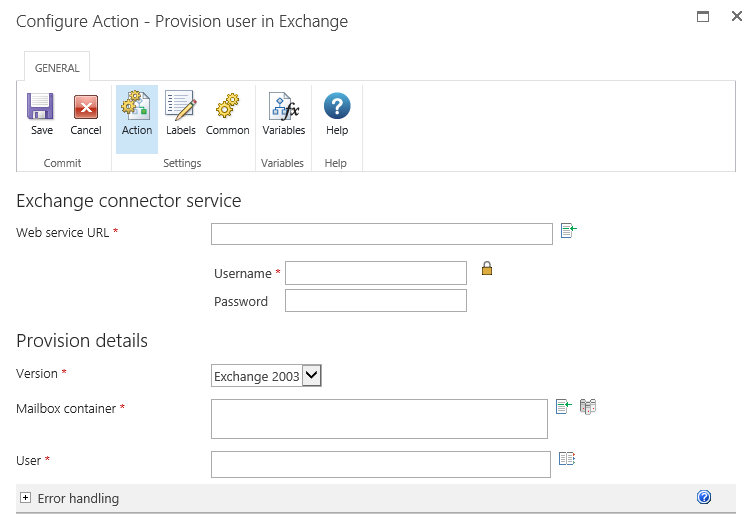Click the Help question mark ribbon icon
Screen dimensions: 750x517
click(x=337, y=108)
